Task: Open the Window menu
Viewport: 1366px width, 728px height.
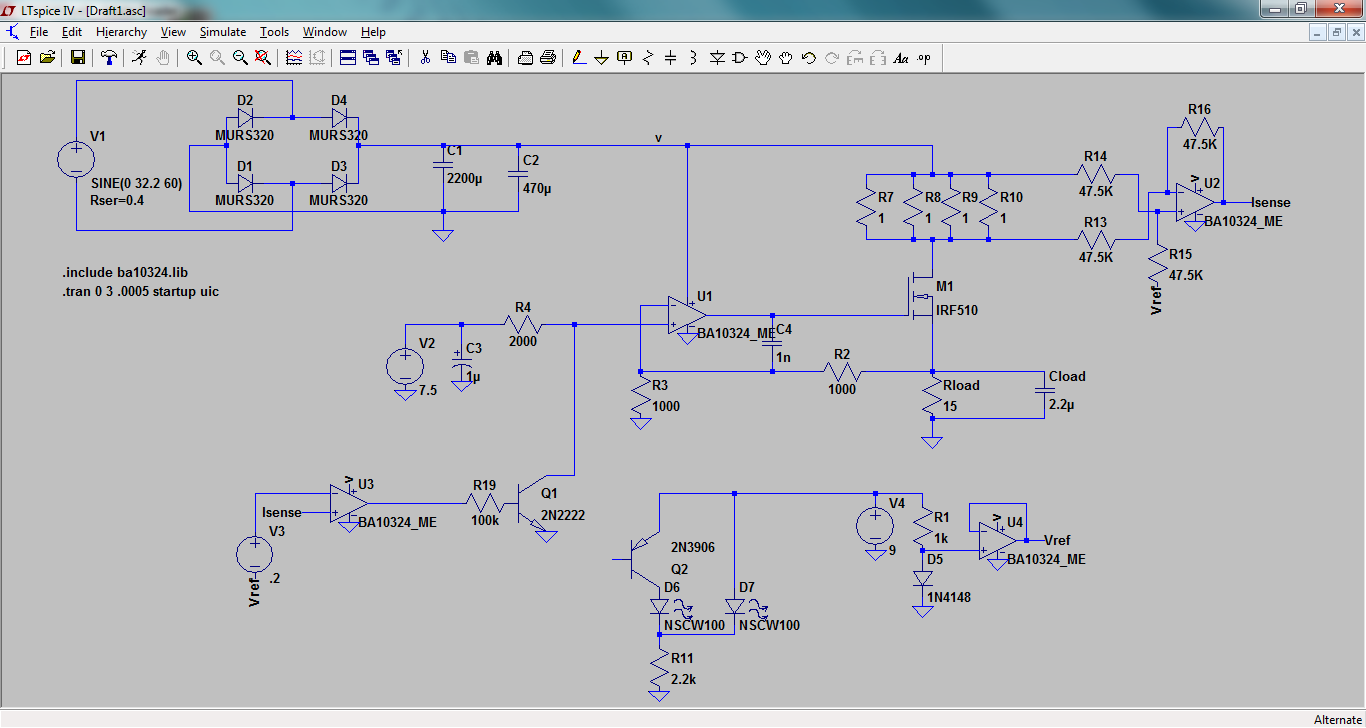Action: (325, 32)
